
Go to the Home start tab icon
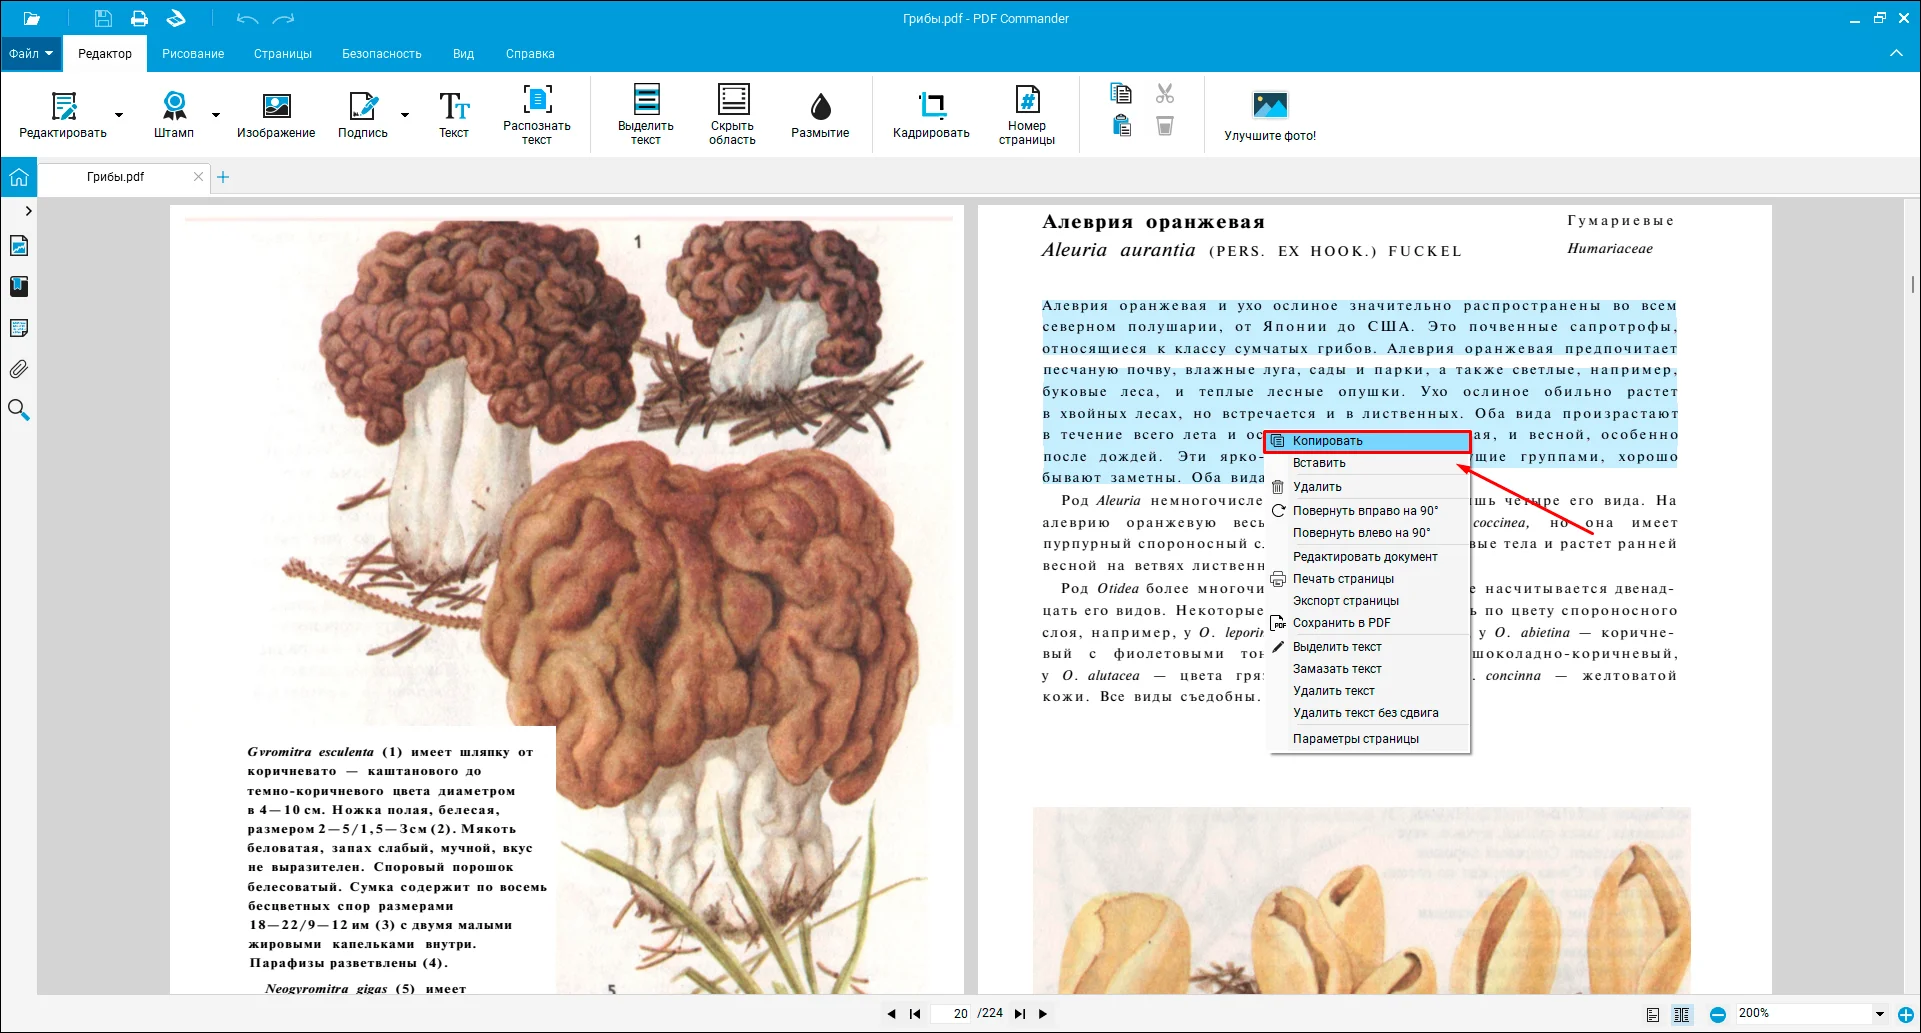coord(19,178)
